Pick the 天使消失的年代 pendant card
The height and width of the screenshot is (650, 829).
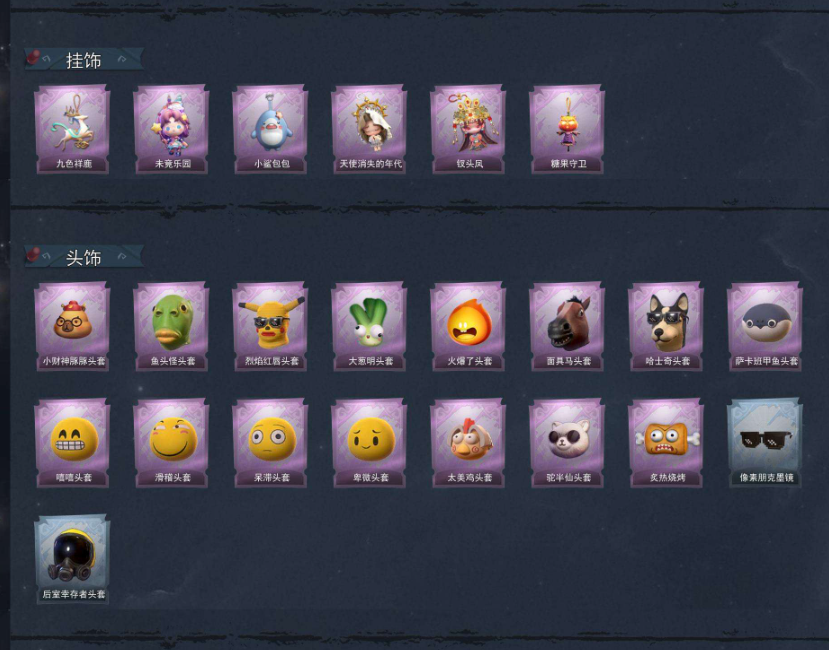(x=369, y=130)
